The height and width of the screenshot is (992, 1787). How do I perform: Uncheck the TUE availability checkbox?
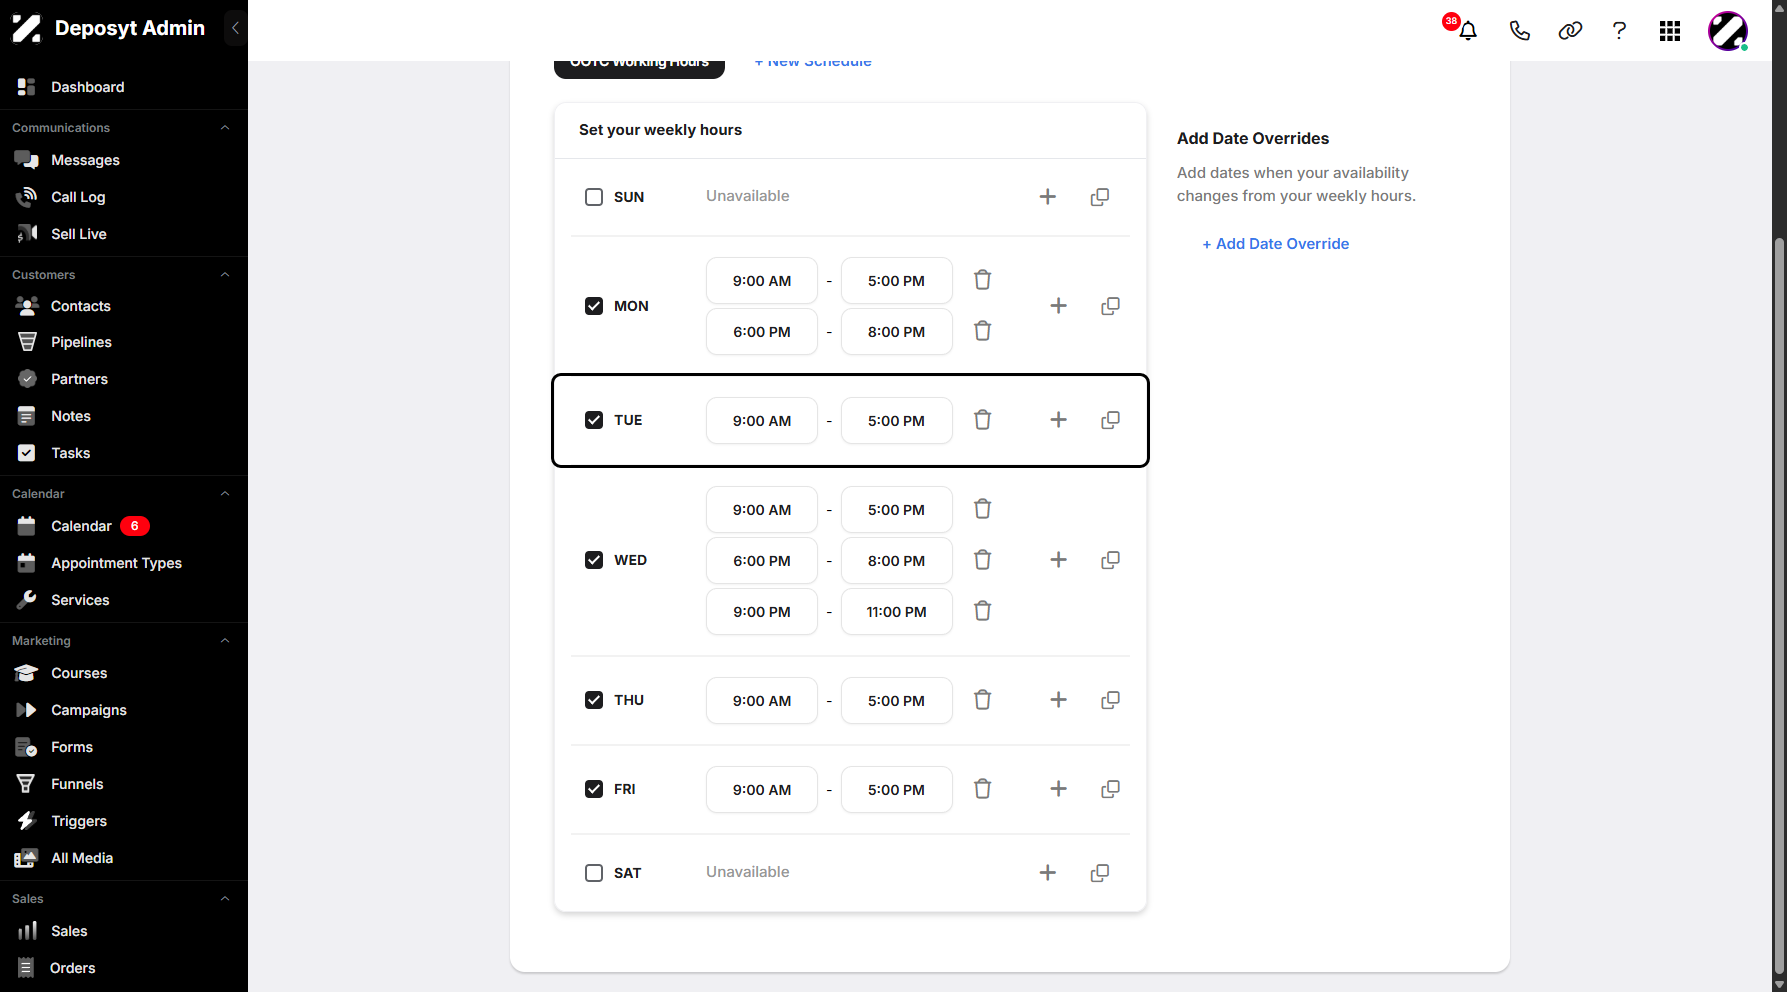pos(594,420)
